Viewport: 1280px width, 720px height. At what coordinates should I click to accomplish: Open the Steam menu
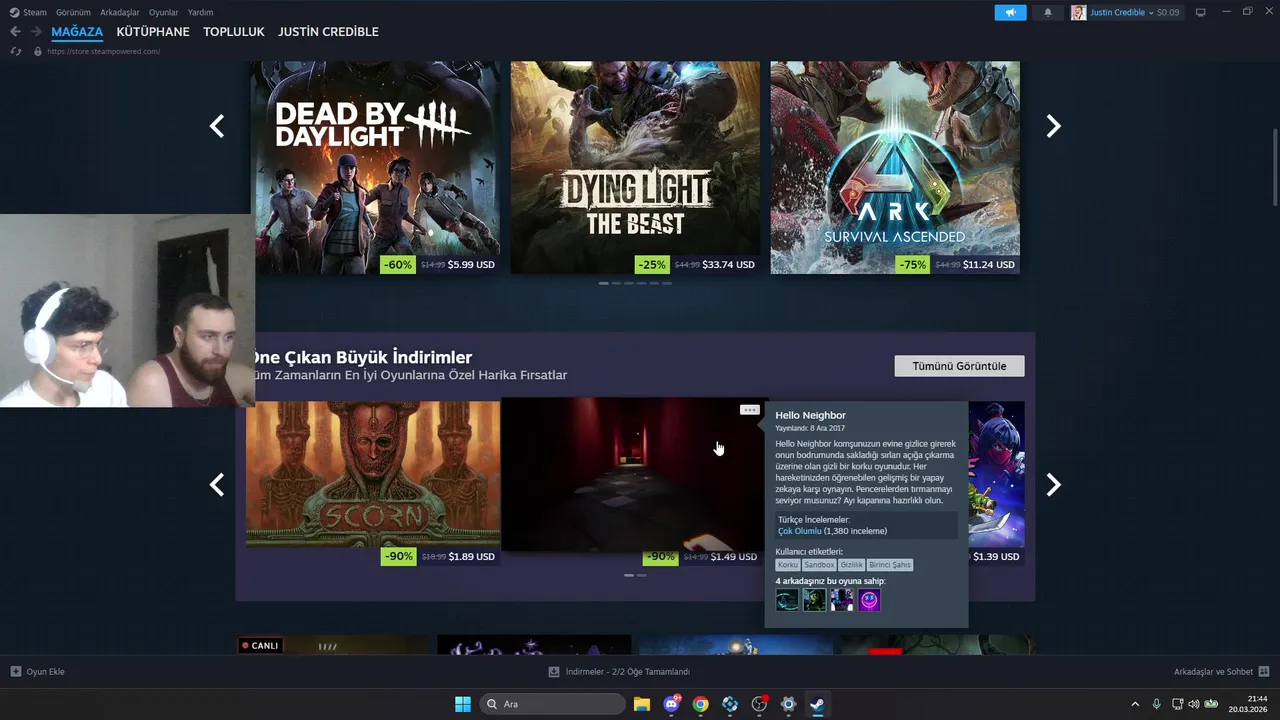[35, 12]
